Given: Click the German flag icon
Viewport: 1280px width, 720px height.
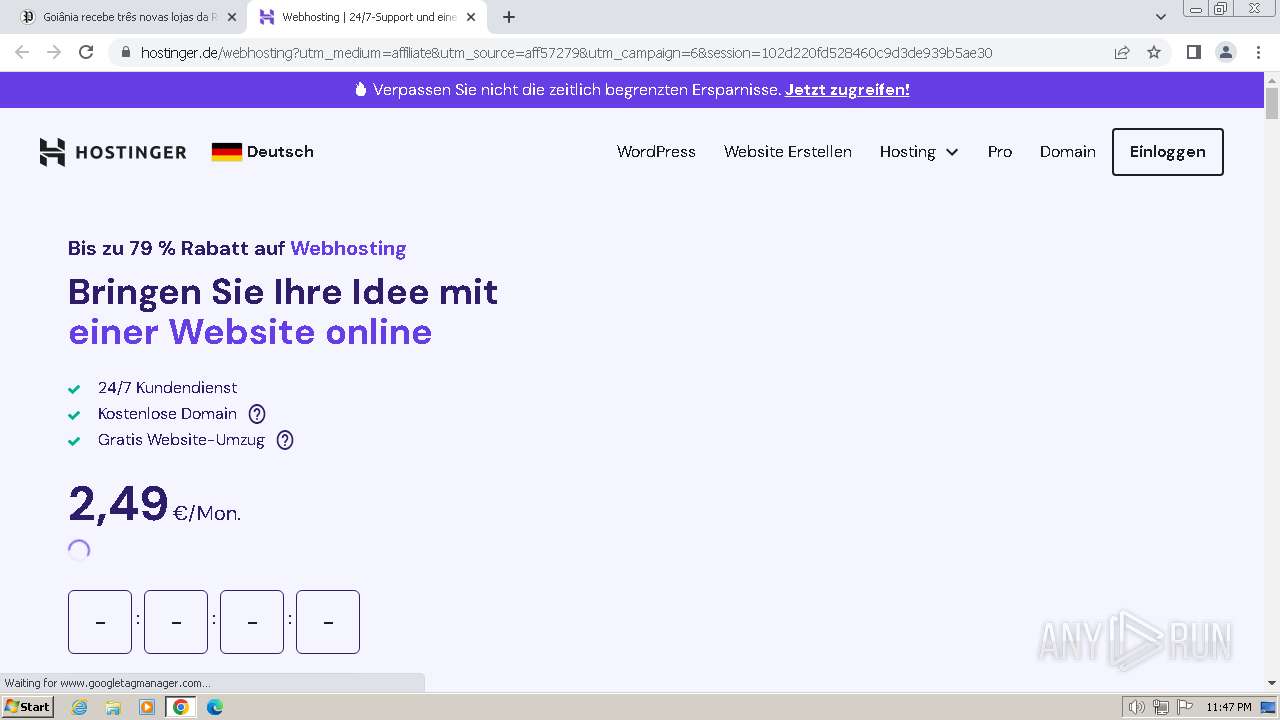Looking at the screenshot, I should [x=227, y=152].
